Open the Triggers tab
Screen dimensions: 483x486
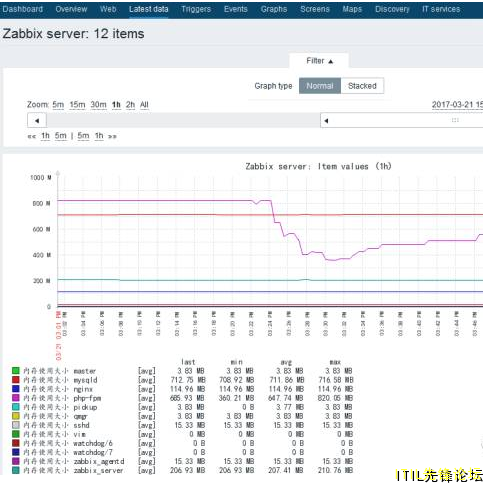pos(196,9)
